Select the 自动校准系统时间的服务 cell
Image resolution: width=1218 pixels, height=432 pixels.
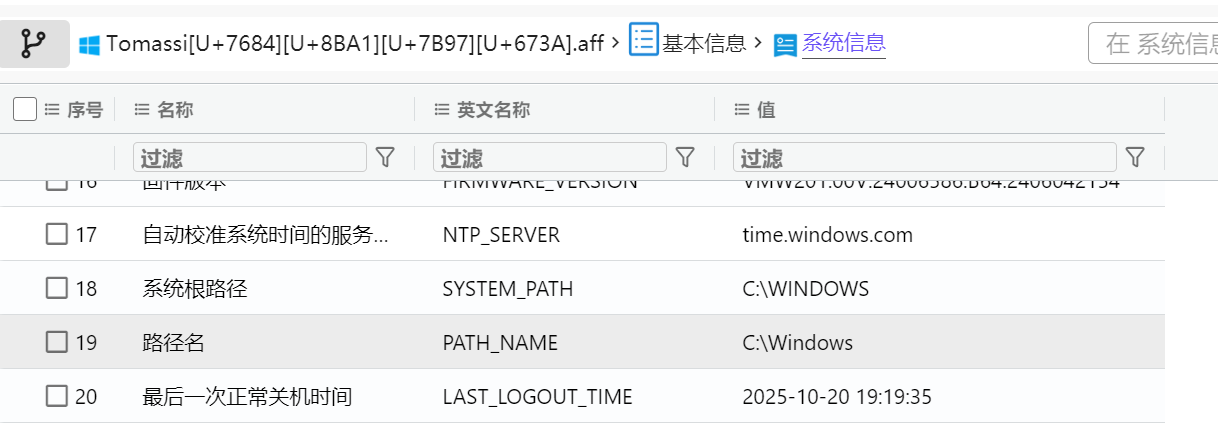click(x=265, y=235)
